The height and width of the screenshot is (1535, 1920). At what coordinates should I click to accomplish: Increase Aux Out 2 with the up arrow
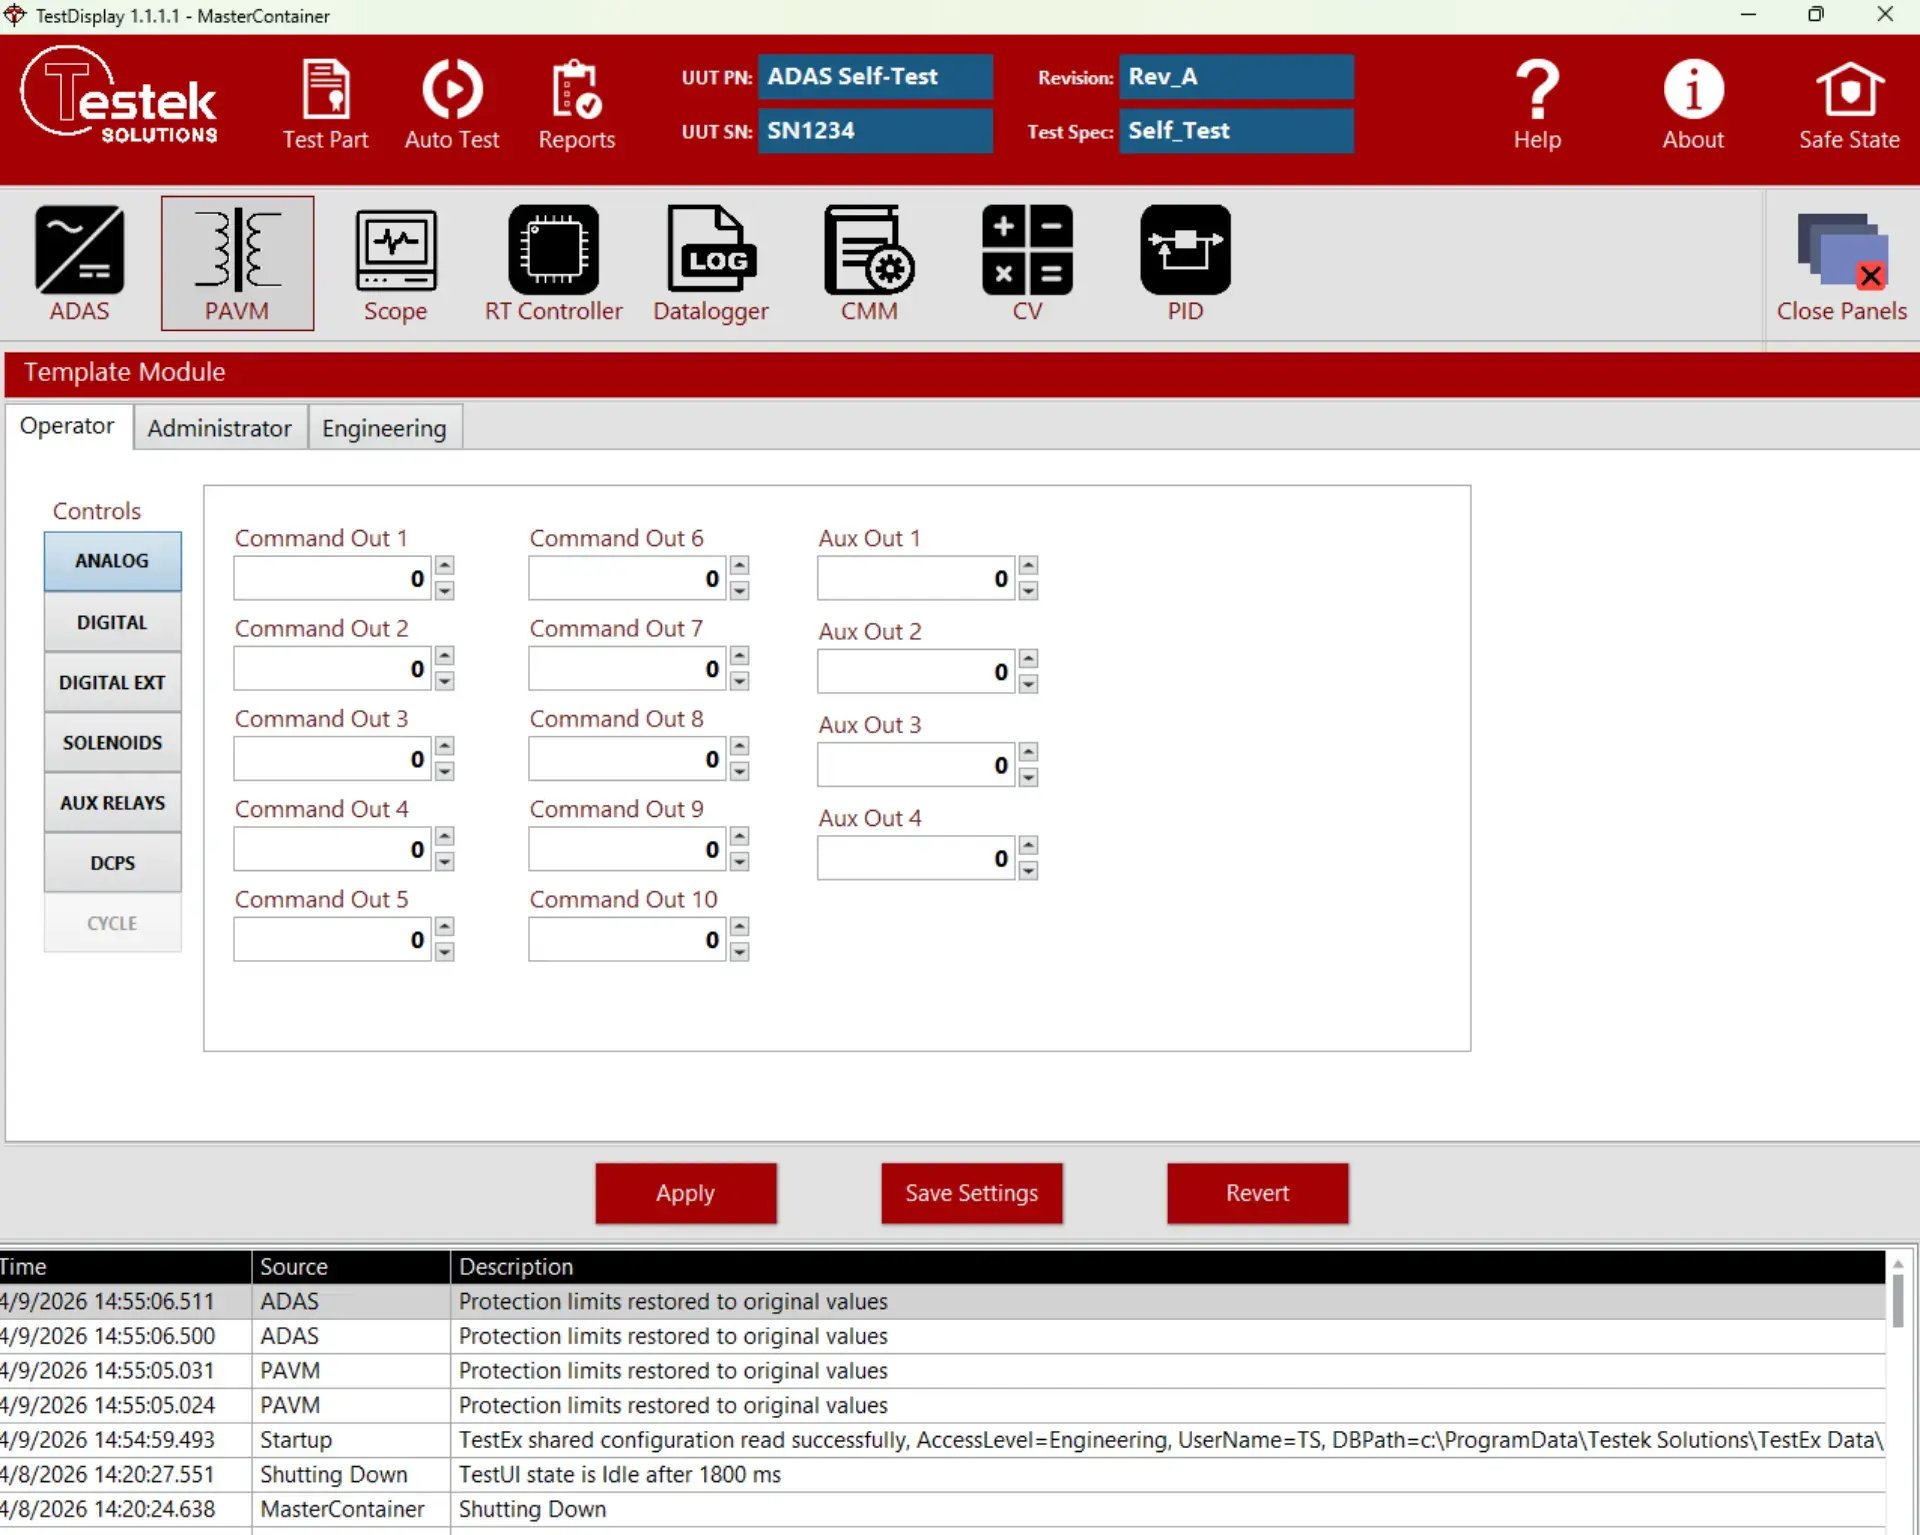1028,659
